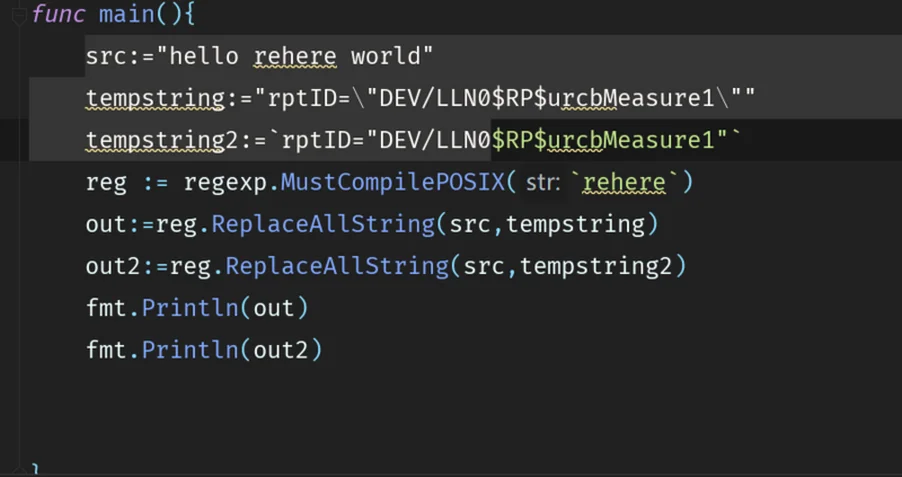902x477 pixels.
Task: Click the str: parameter inlay hint
Action: [542, 183]
